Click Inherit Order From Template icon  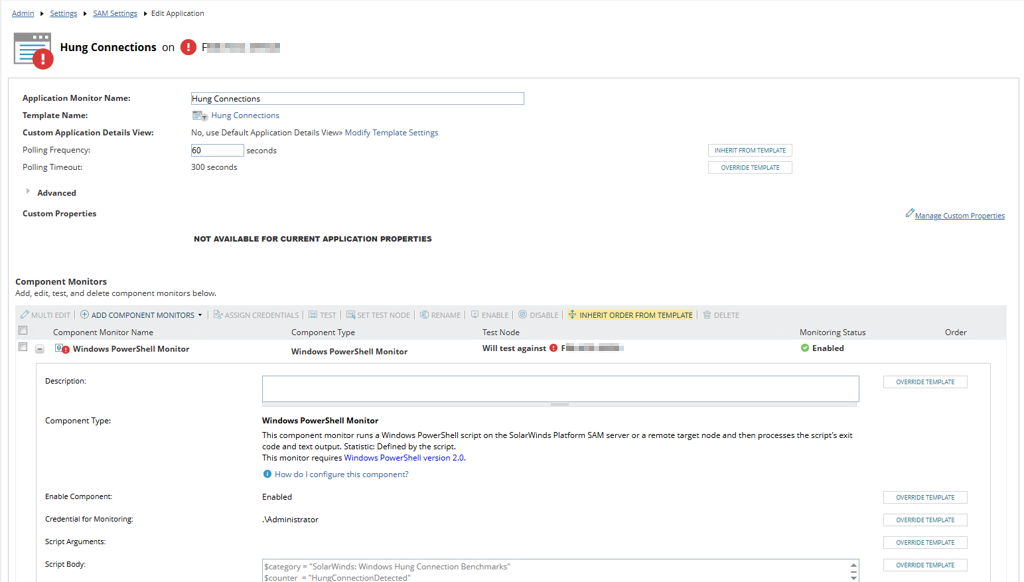click(572, 315)
